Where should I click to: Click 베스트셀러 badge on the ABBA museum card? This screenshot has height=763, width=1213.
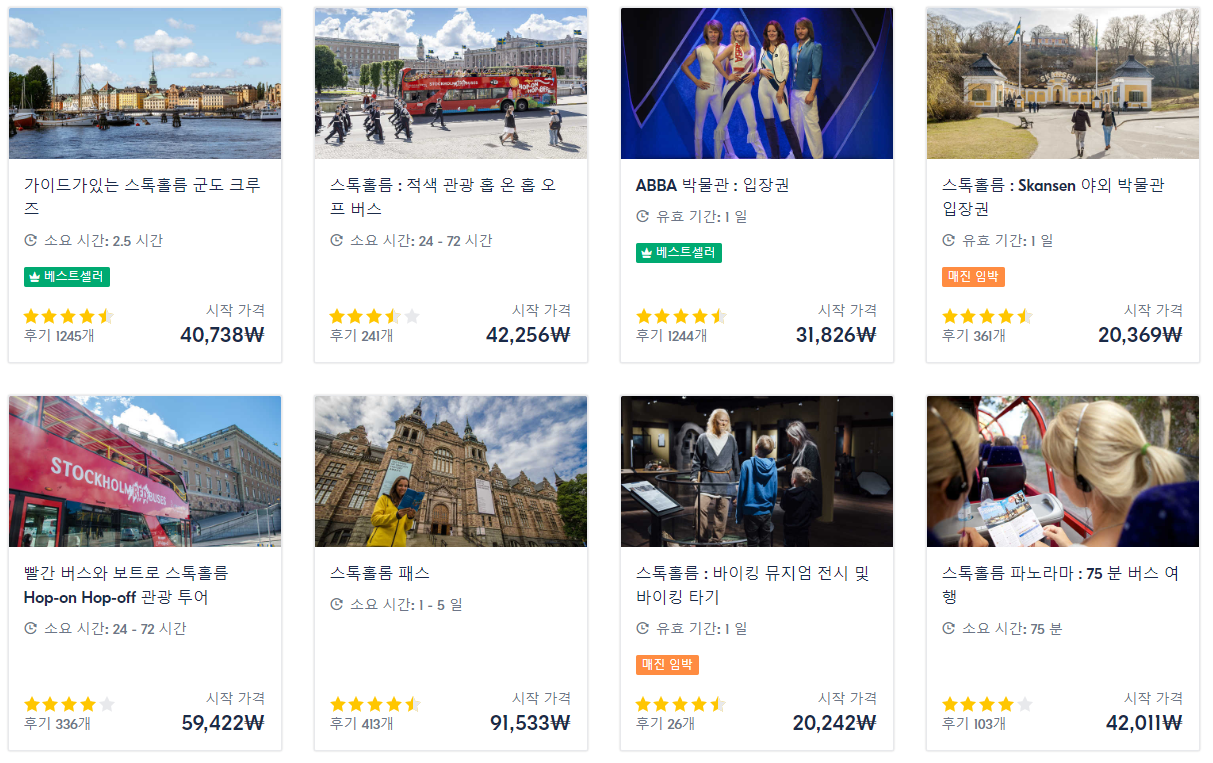tap(679, 253)
